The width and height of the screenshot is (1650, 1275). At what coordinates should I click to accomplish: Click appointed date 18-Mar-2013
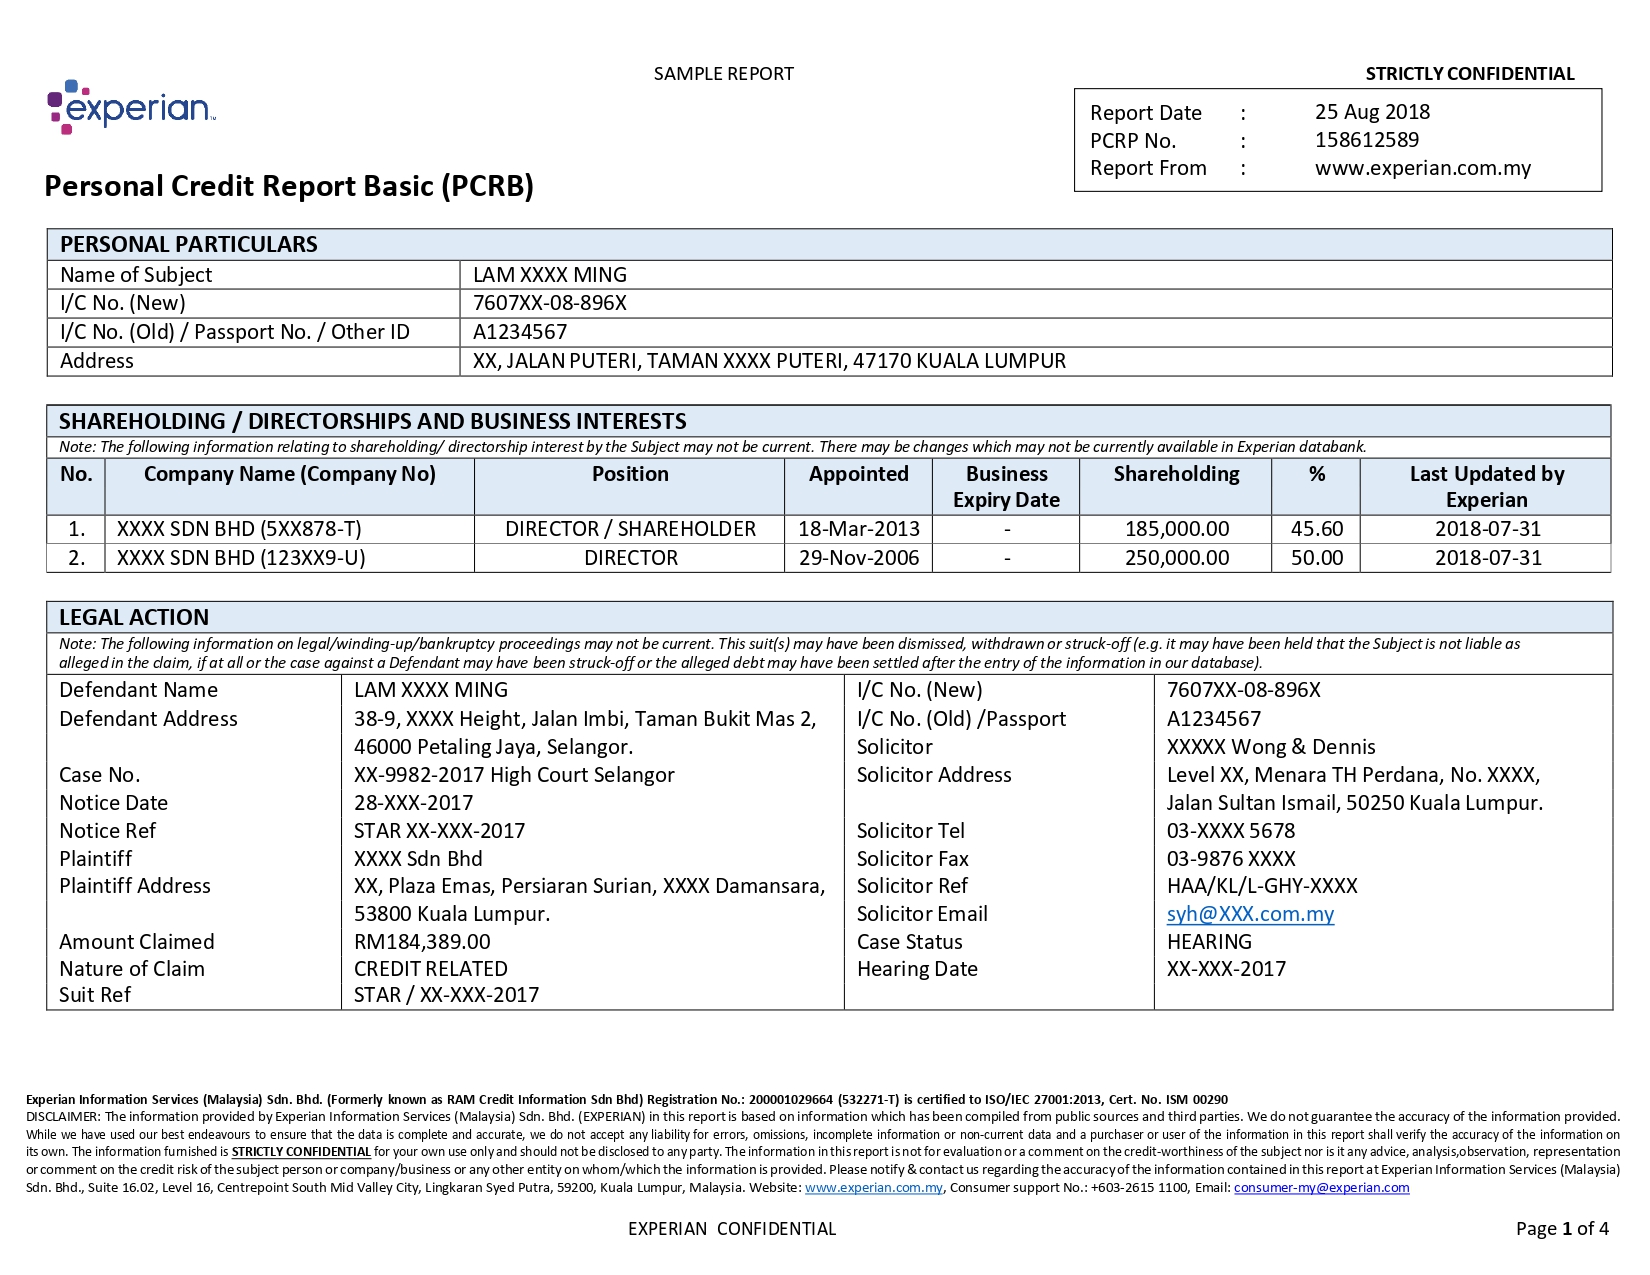858,529
